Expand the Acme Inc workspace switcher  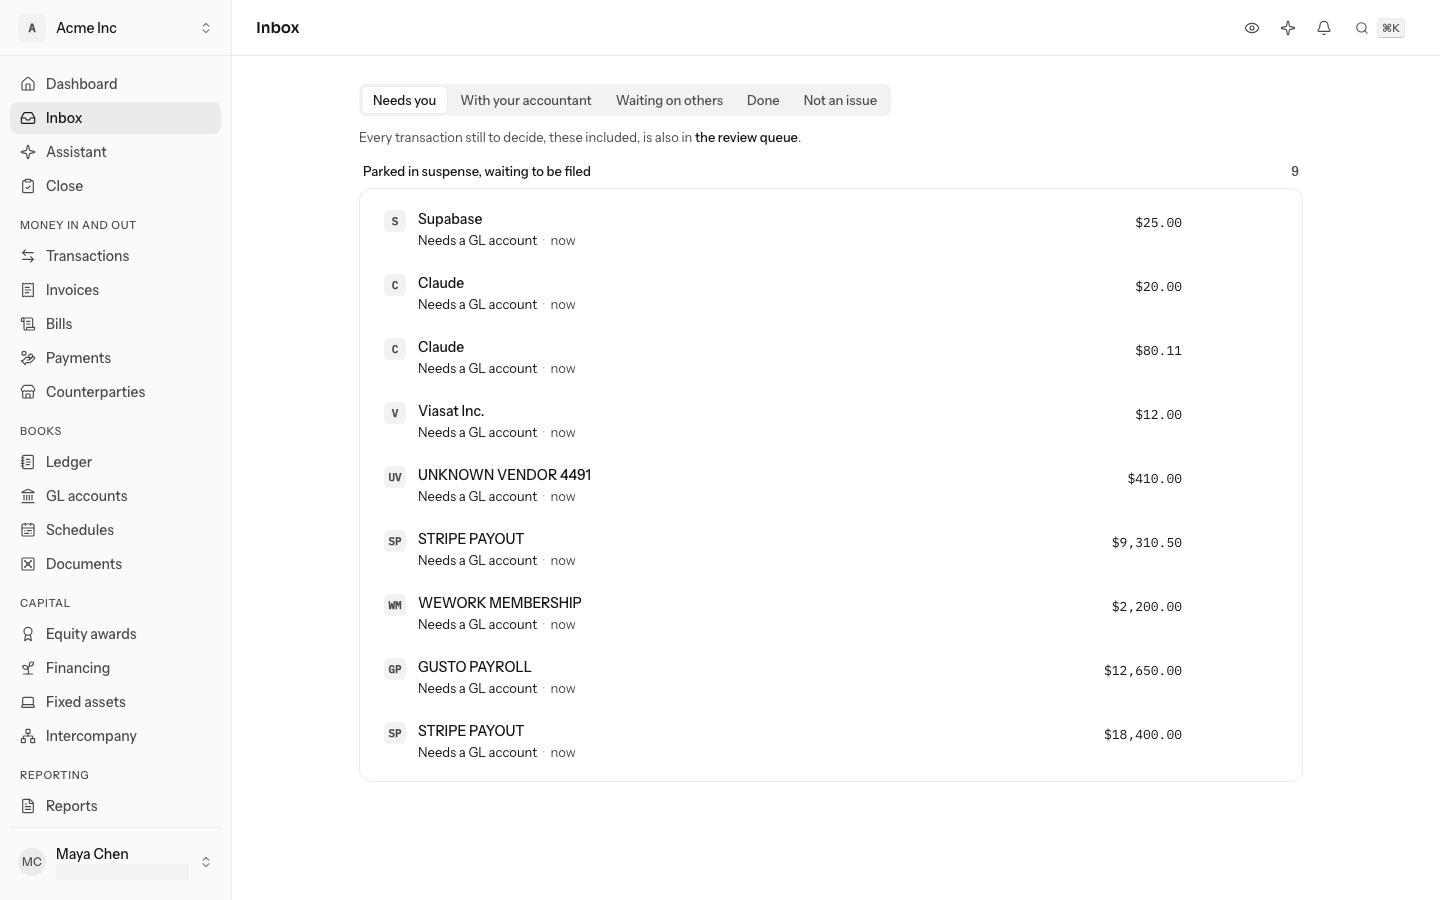coord(115,28)
